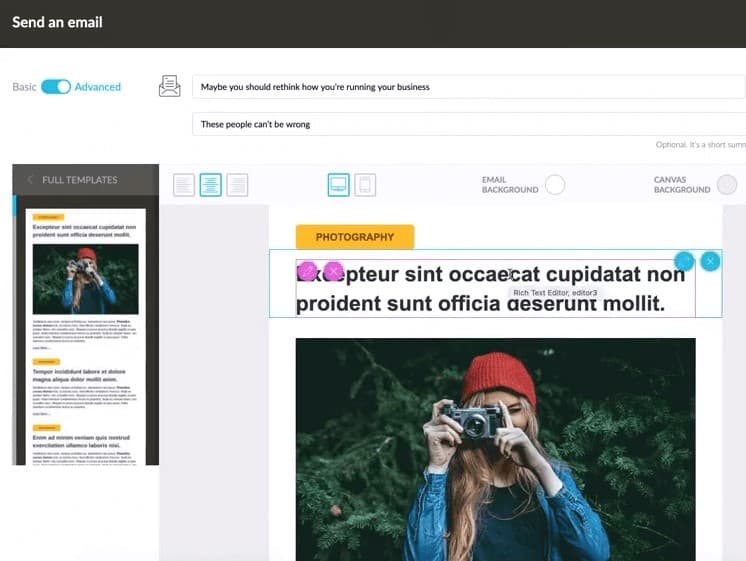Image resolution: width=746 pixels, height=561 pixels.
Task: Click the Basic mode label
Action: coord(24,87)
